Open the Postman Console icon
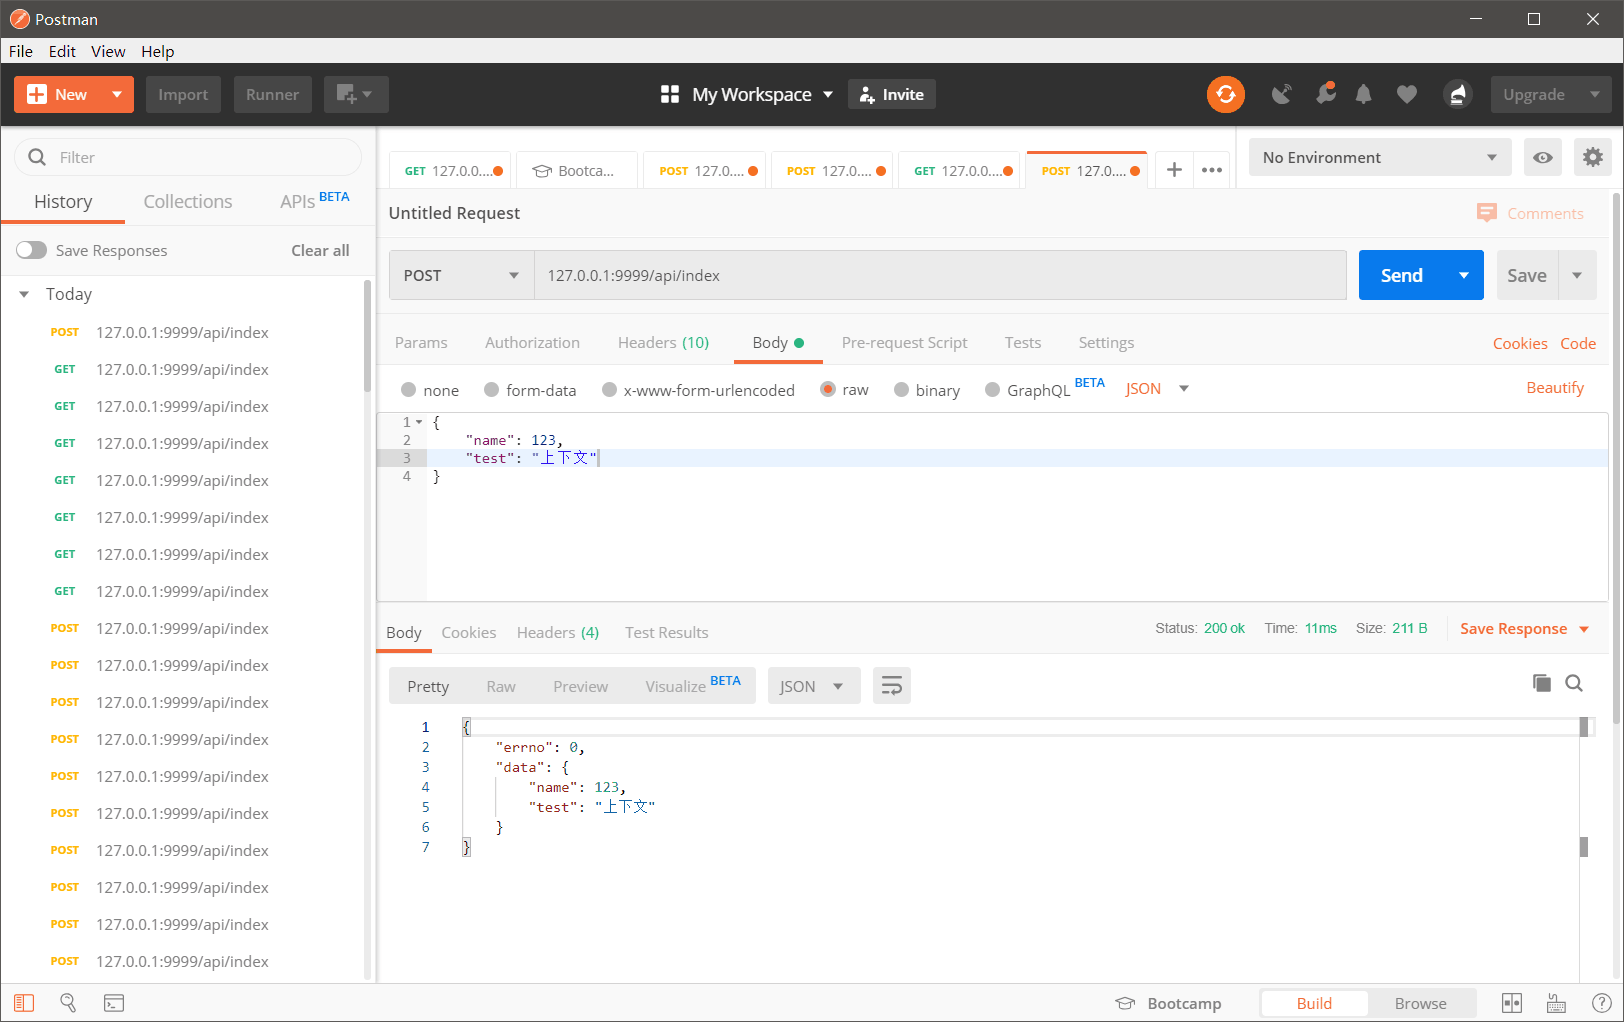 point(114,1002)
